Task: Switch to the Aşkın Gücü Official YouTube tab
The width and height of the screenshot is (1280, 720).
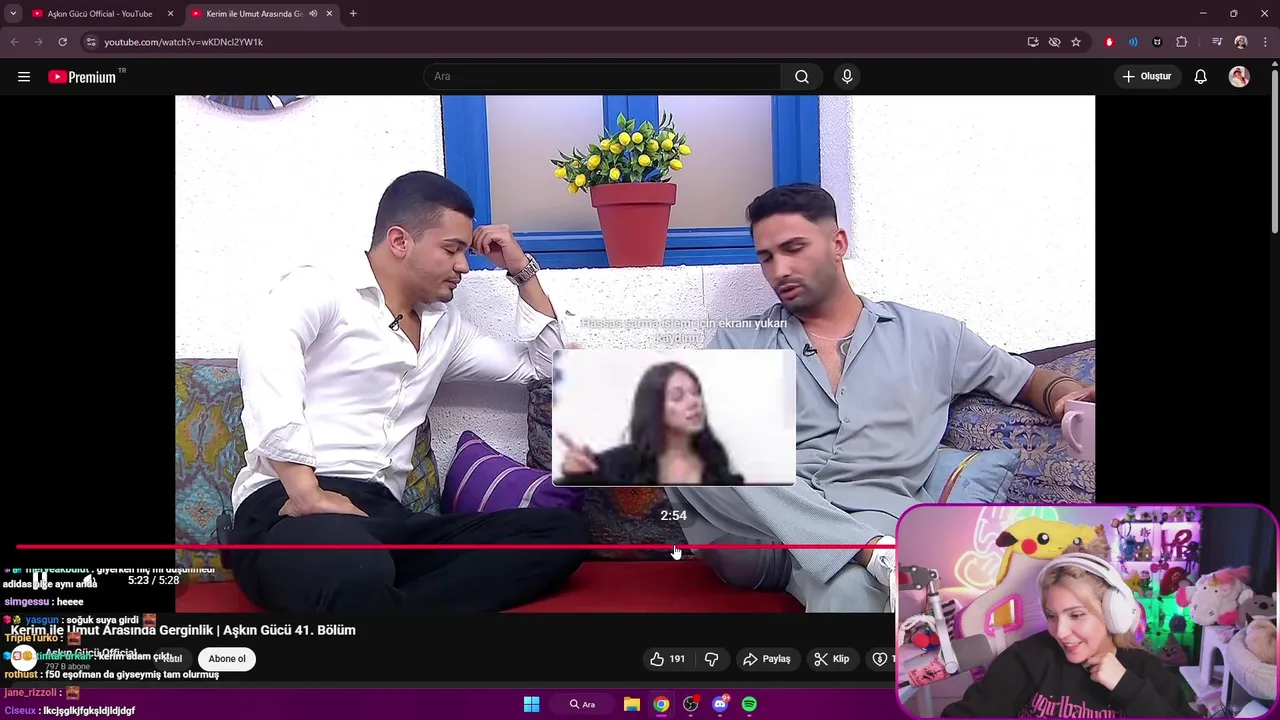Action: tap(99, 14)
